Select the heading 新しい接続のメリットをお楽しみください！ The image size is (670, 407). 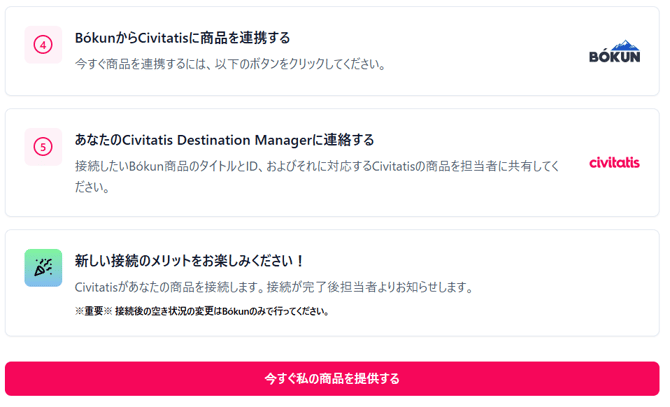190,261
